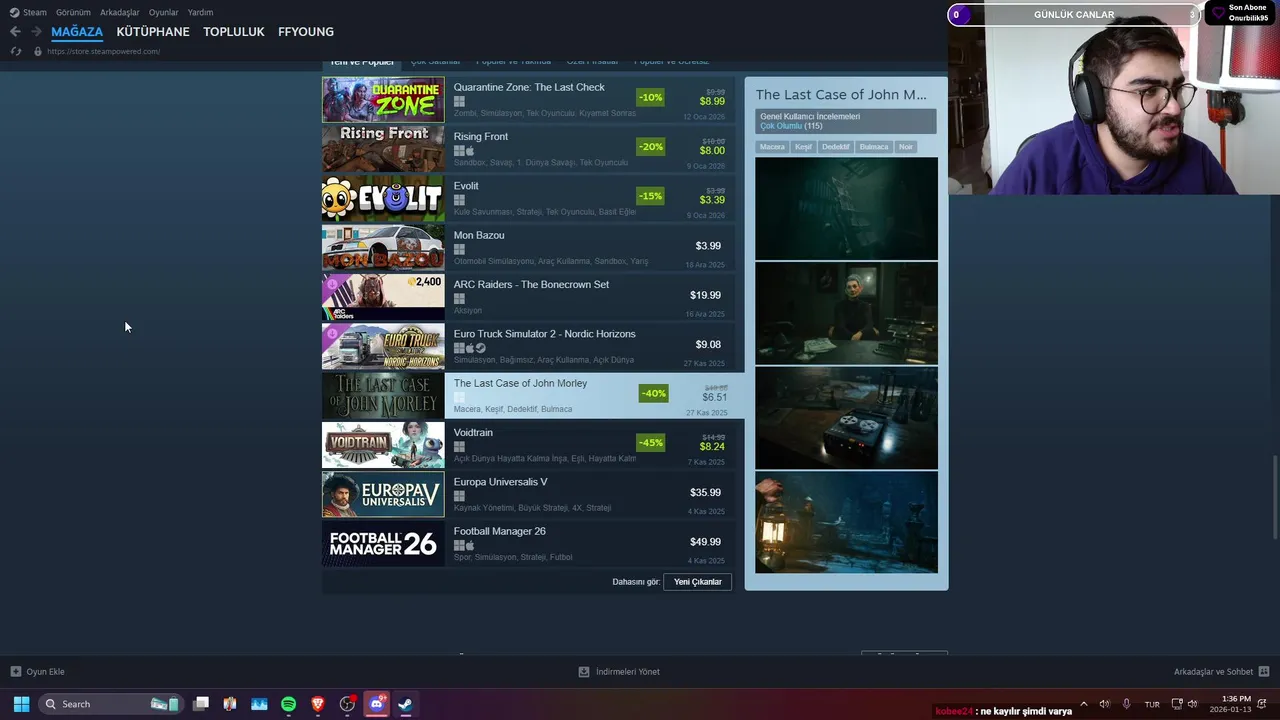
Task: Go back with the left arrow
Action: (15, 32)
